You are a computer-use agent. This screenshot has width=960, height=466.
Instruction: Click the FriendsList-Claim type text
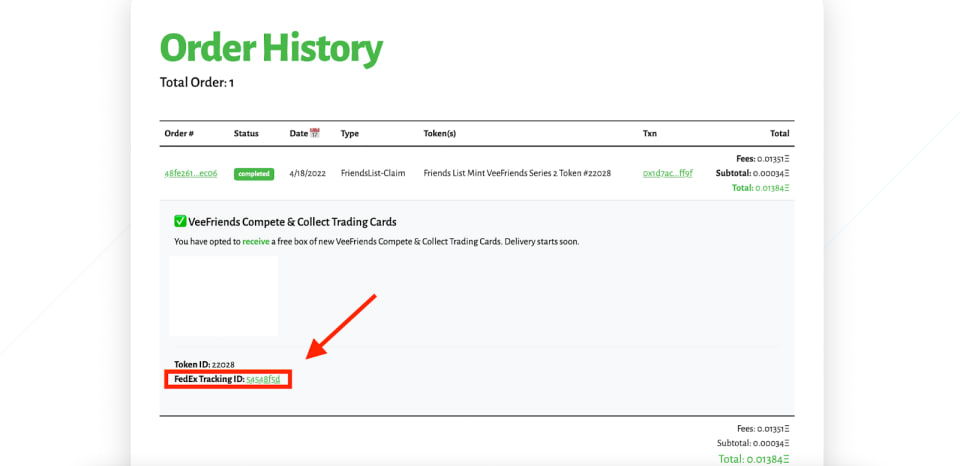coord(373,173)
